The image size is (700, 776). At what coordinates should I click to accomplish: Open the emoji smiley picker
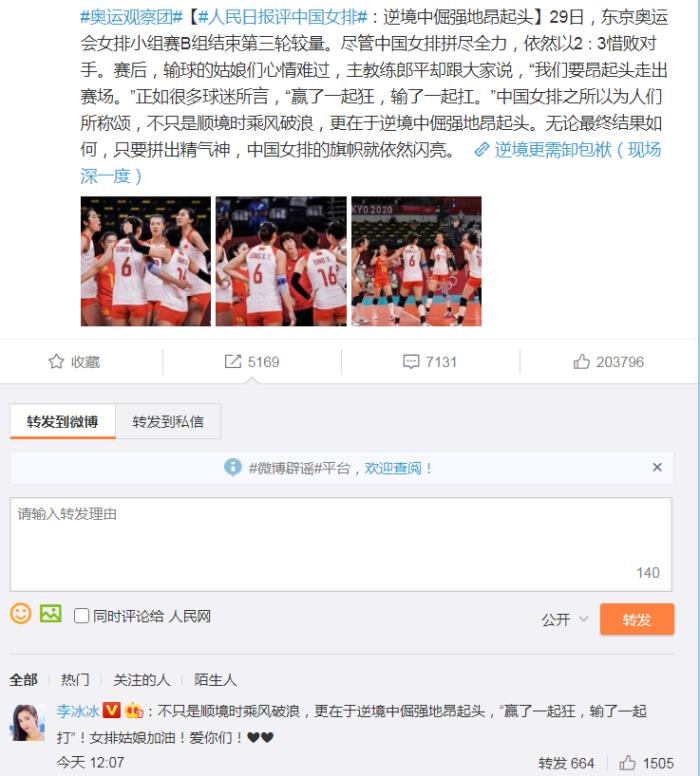click(21, 614)
